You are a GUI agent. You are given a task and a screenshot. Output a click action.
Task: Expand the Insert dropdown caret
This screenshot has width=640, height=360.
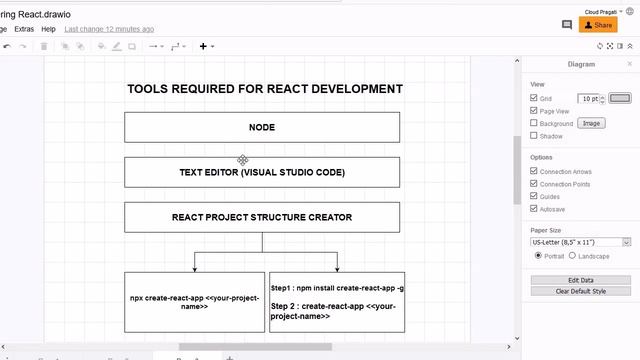(x=212, y=47)
